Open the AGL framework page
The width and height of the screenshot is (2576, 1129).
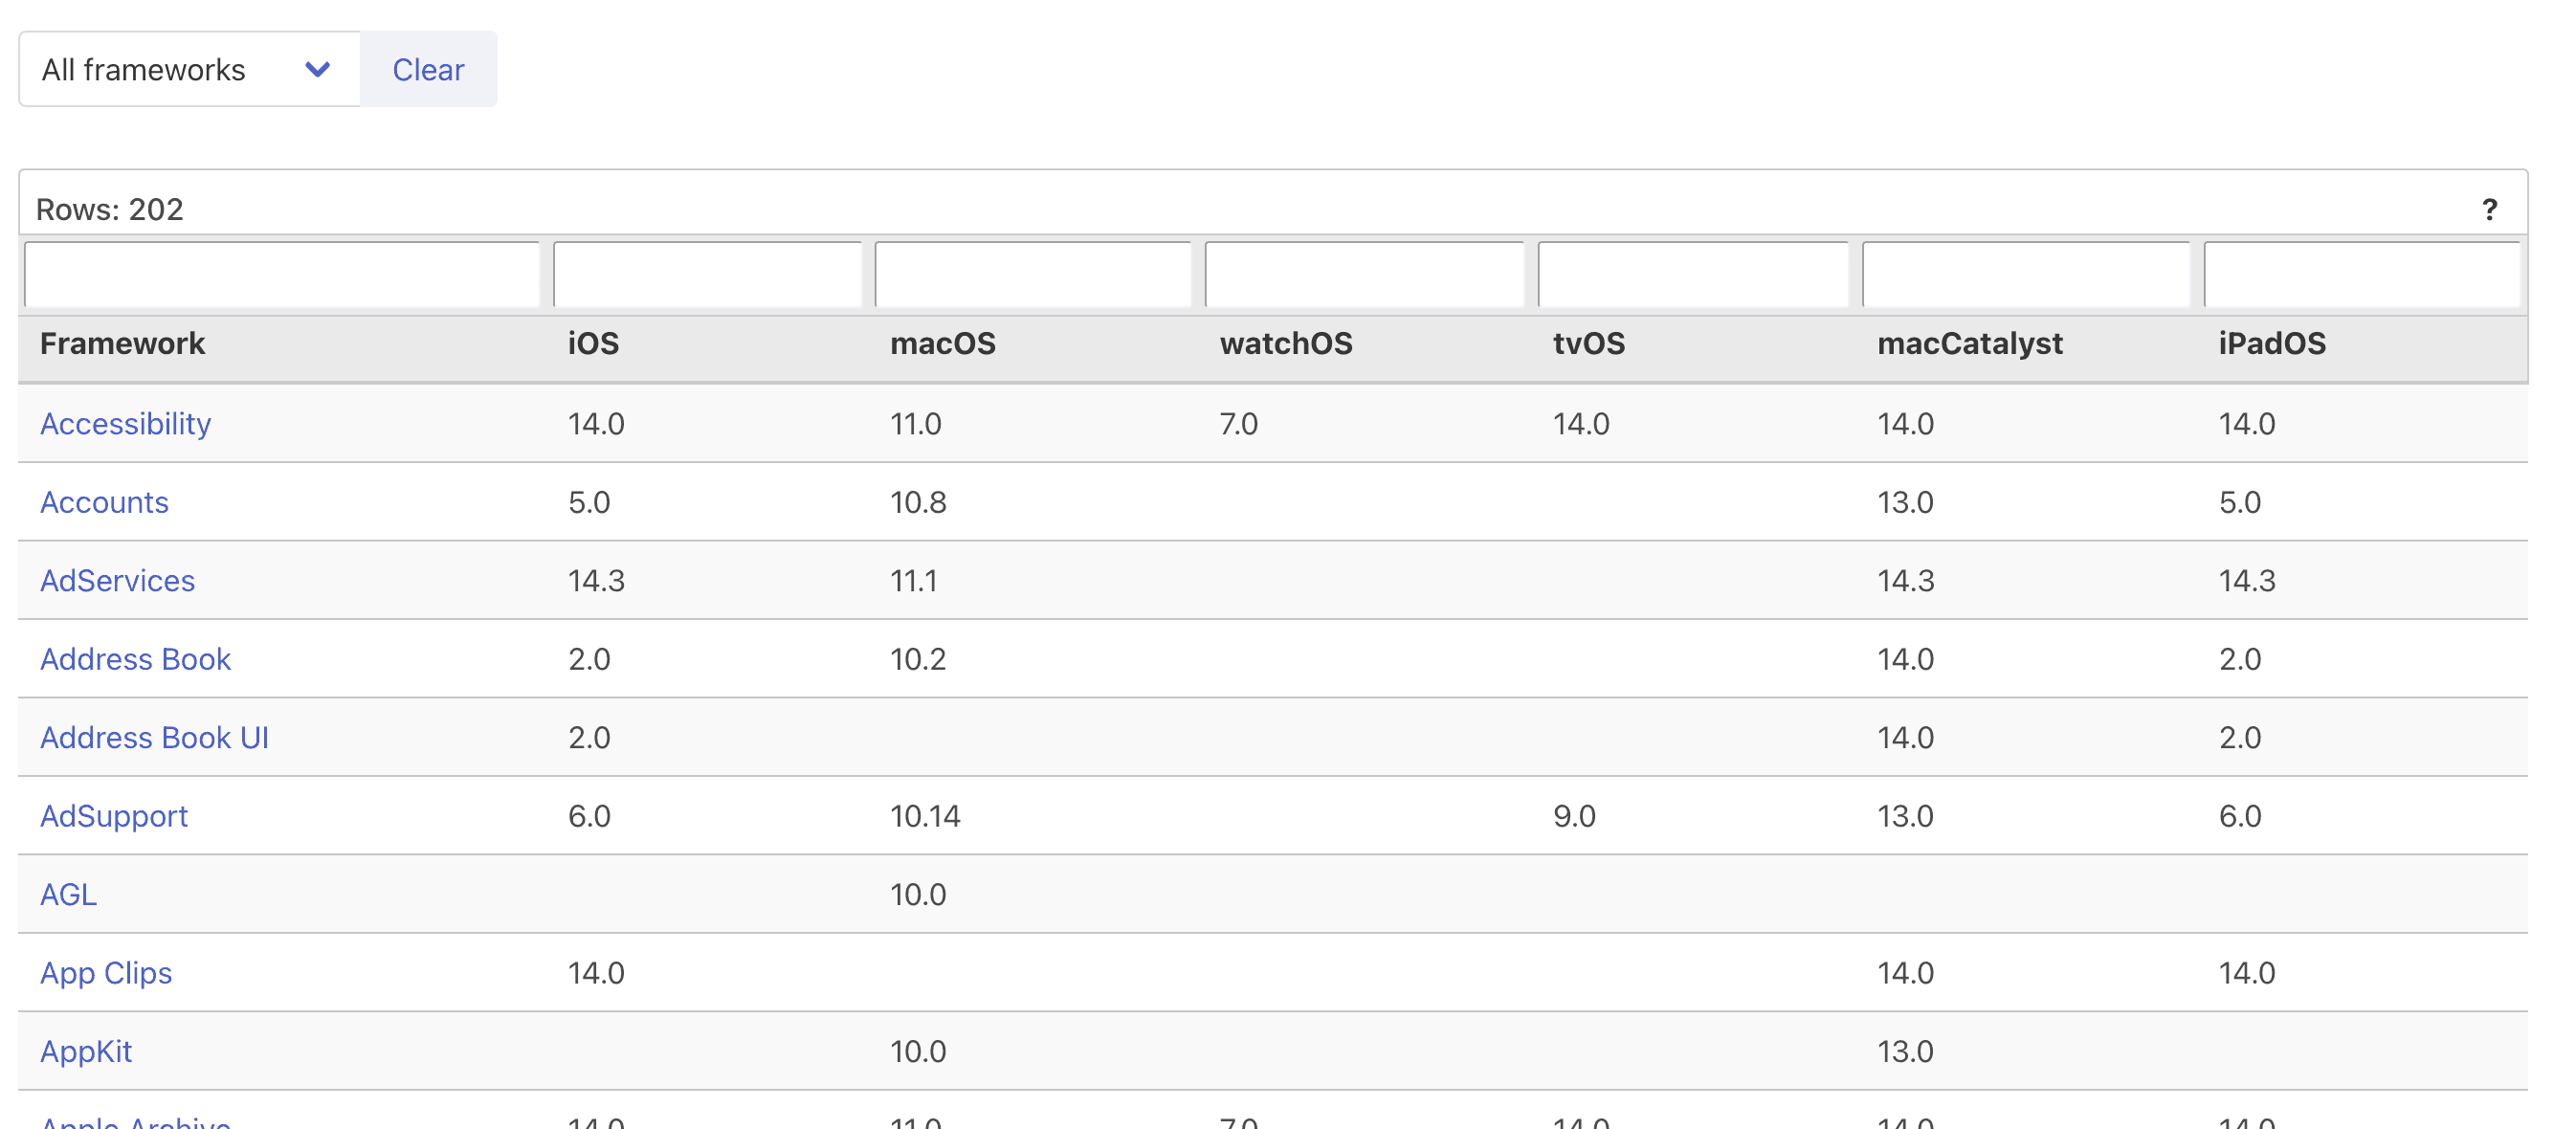pyautogui.click(x=68, y=894)
